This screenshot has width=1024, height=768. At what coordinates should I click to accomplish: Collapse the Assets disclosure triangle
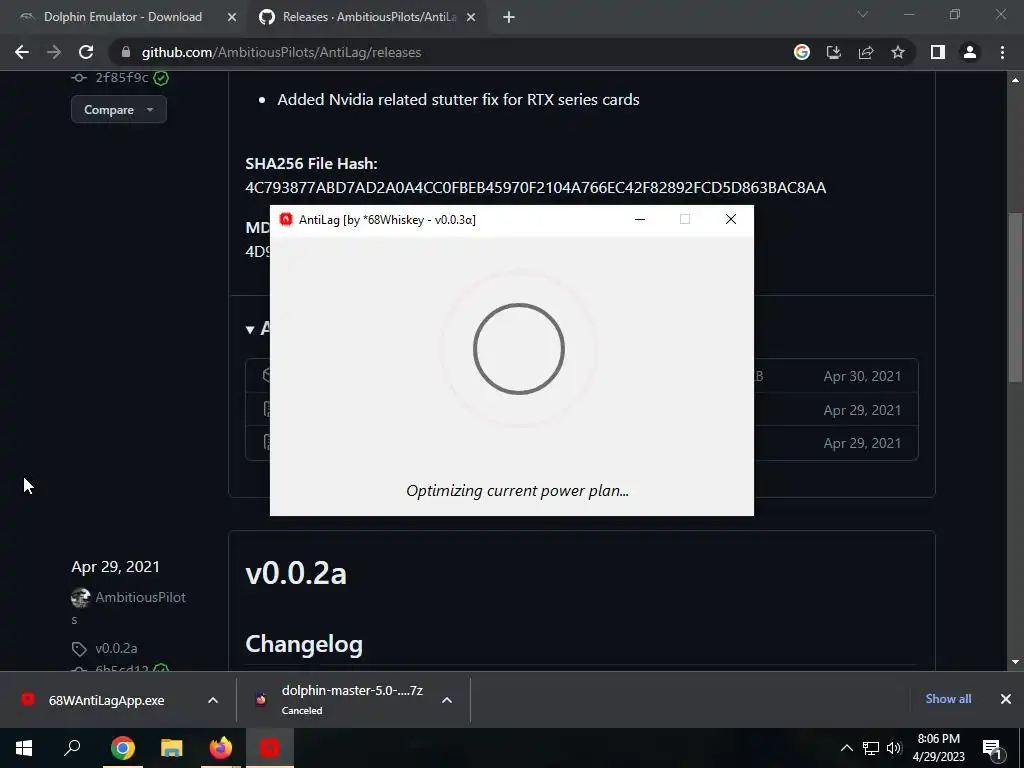pos(250,329)
